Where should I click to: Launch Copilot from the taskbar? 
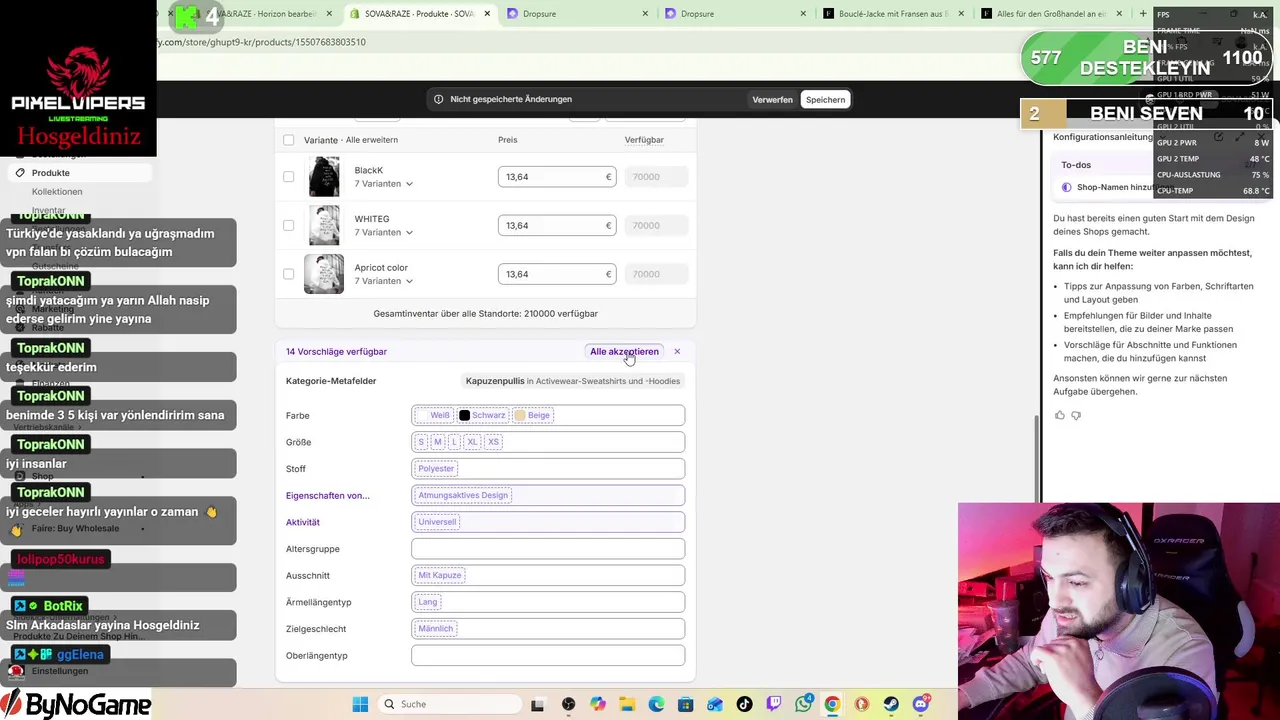click(598, 704)
